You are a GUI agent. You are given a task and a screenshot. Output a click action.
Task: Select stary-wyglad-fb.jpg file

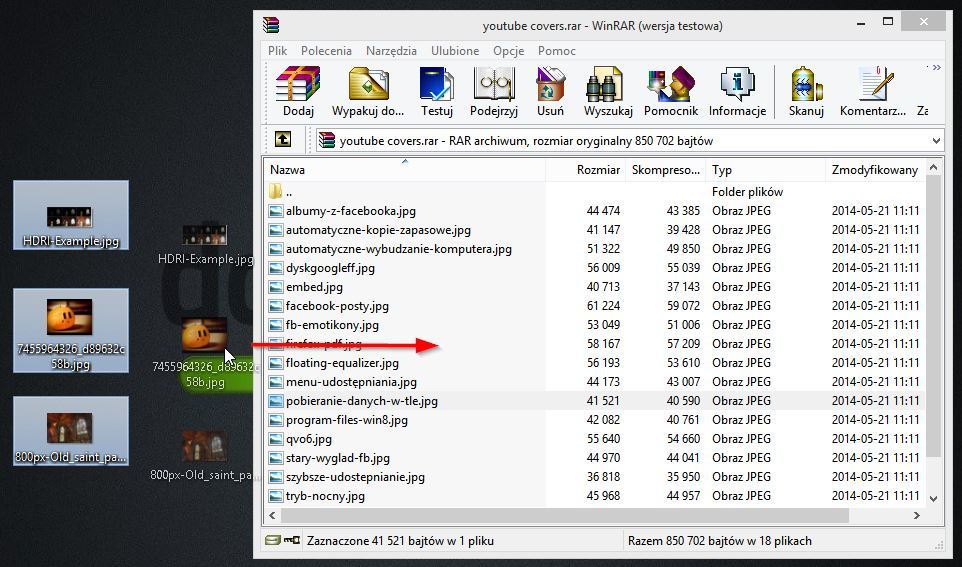(337, 458)
